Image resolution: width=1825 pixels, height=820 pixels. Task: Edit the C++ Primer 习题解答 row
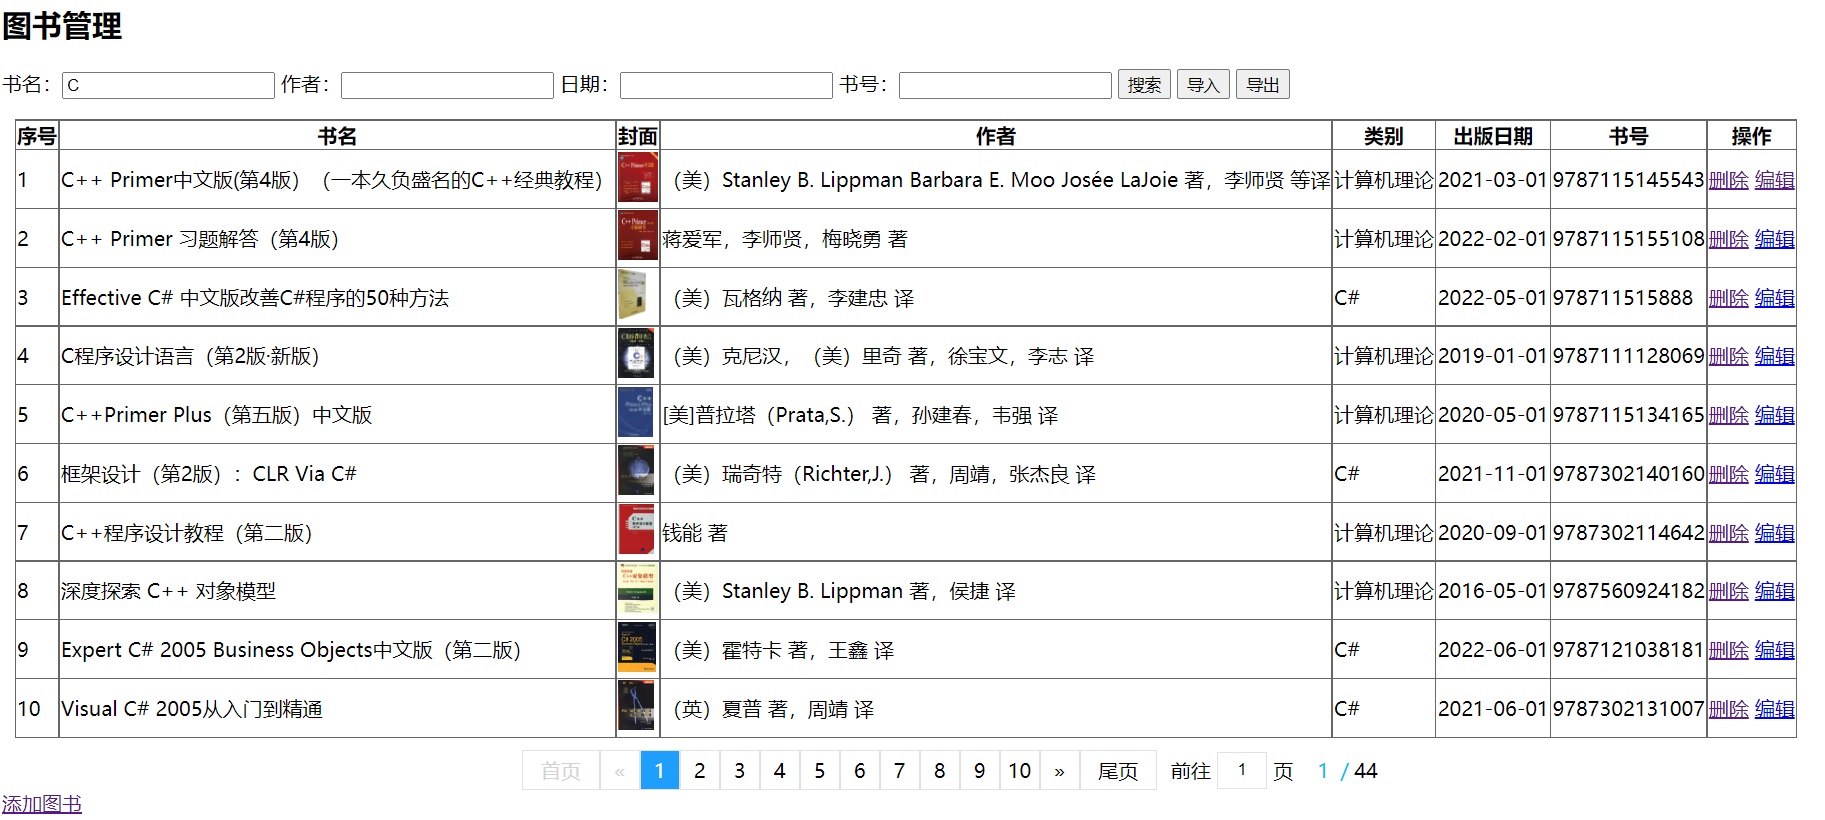(x=1775, y=239)
